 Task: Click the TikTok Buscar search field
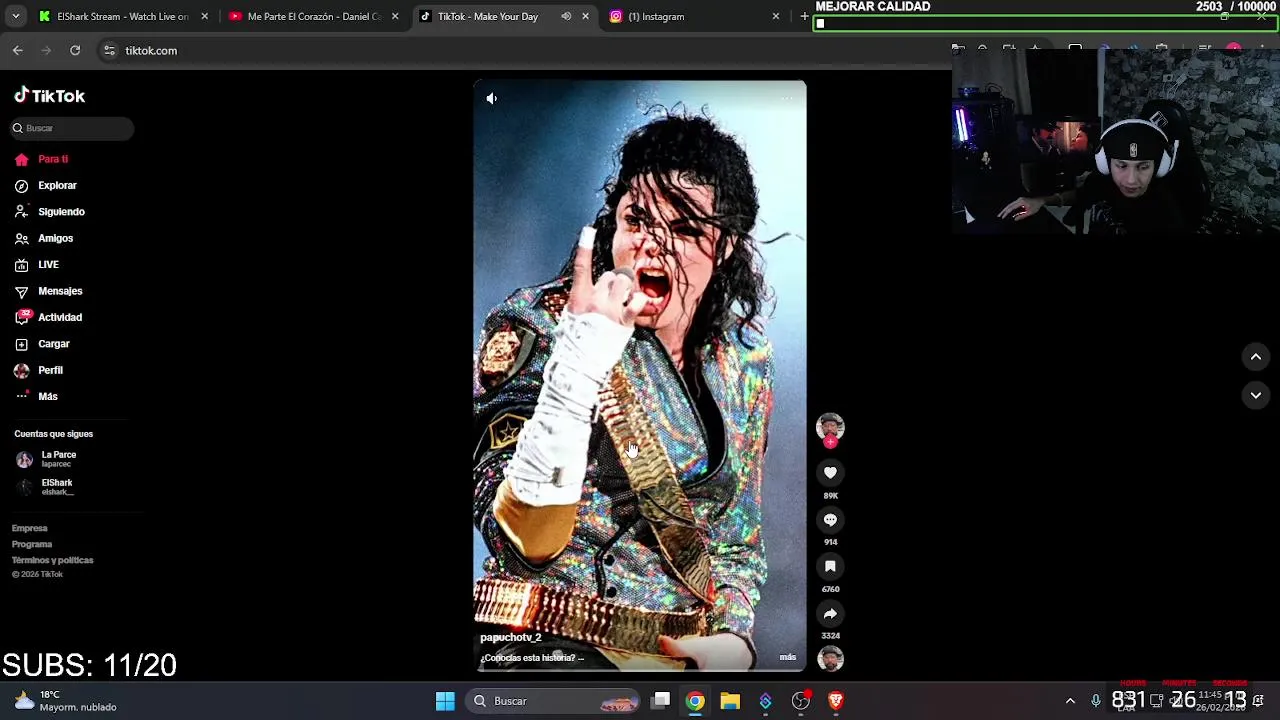[71, 128]
